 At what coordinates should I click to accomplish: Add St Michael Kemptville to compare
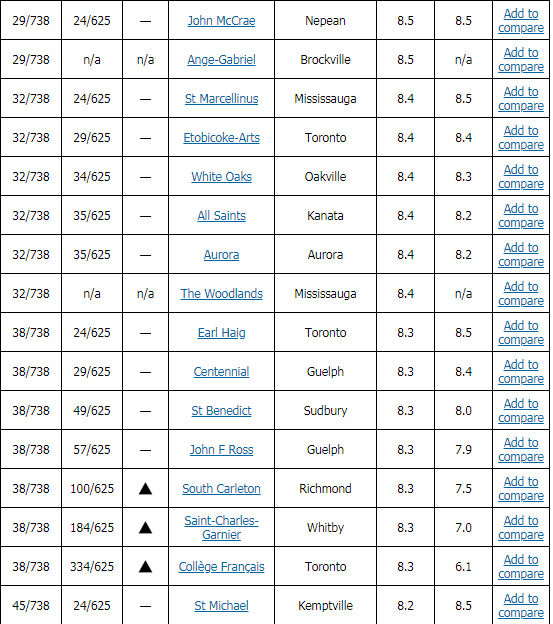[x=521, y=606]
